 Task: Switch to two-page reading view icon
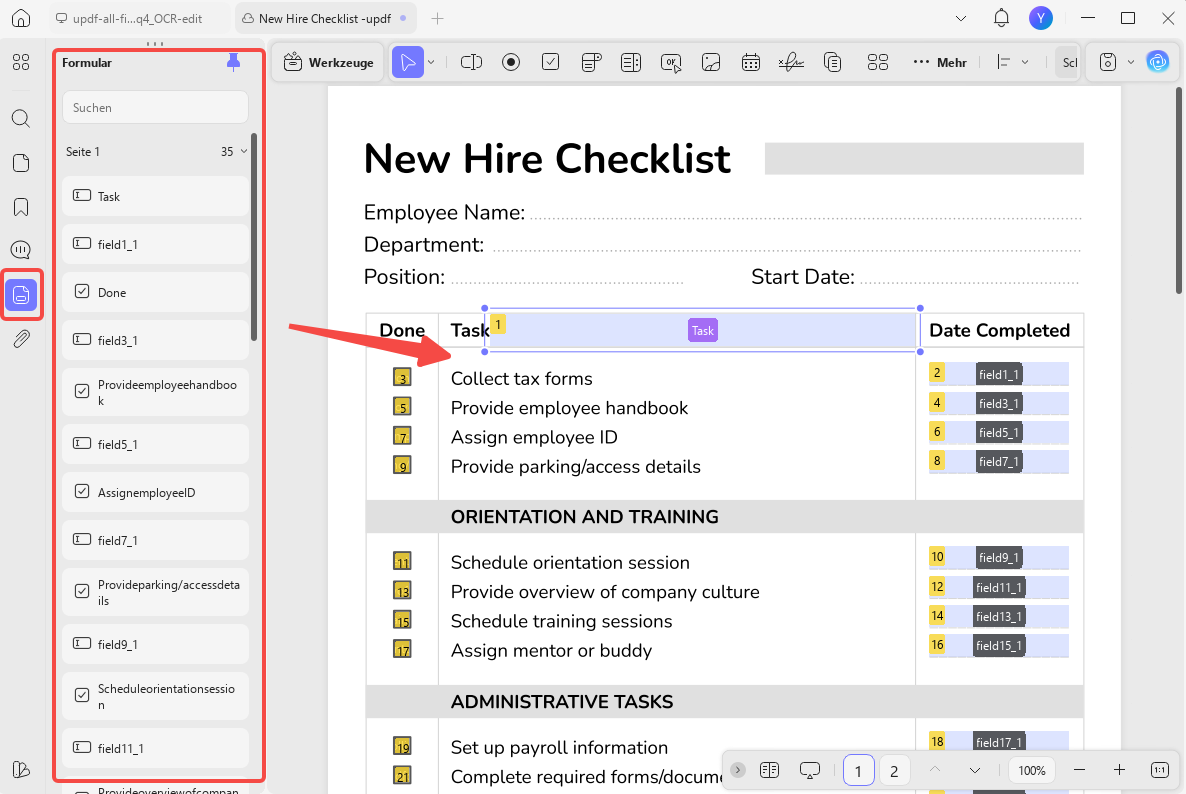point(769,770)
